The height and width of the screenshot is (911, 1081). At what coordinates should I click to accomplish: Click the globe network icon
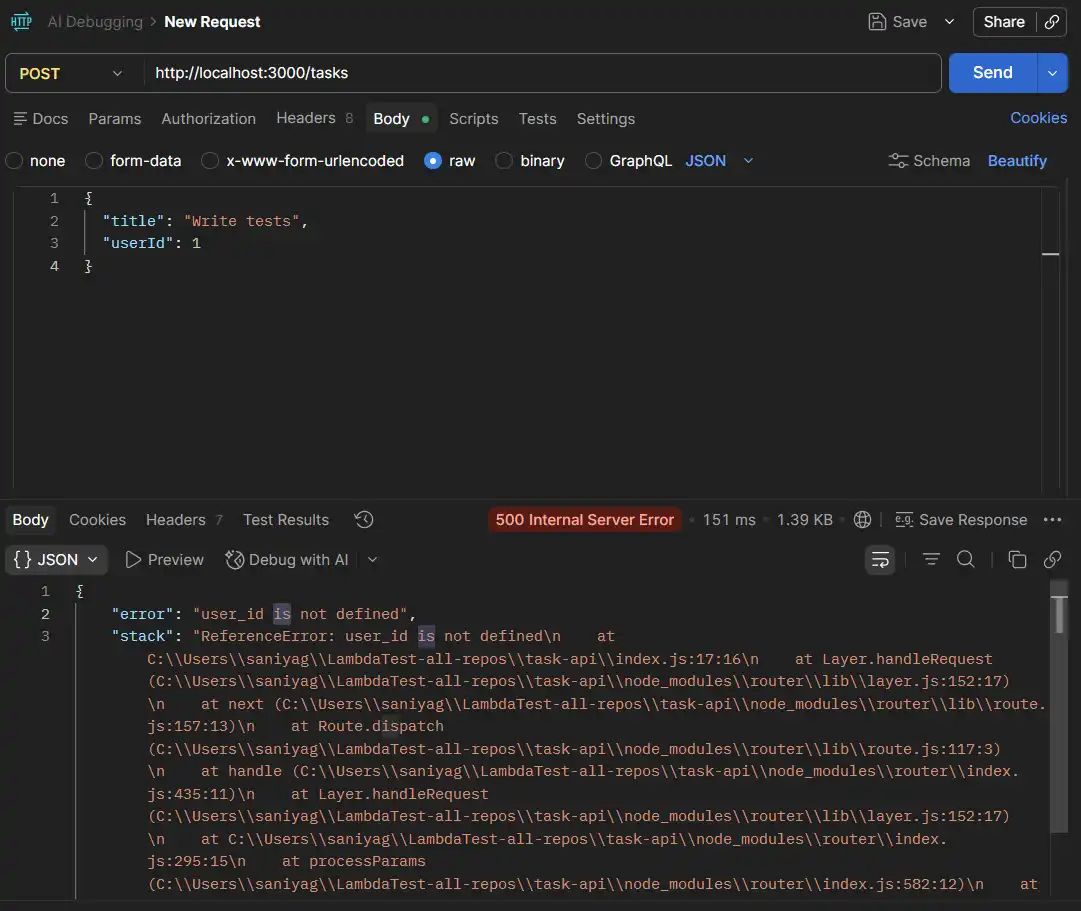(862, 519)
